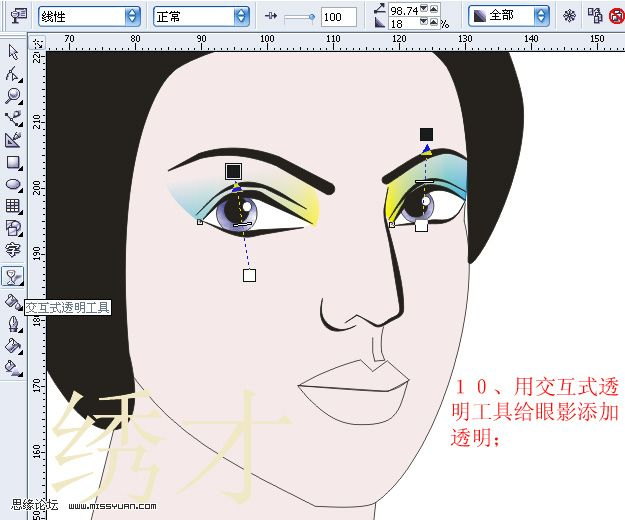Click the left eye iris
The height and width of the screenshot is (520, 625).
pyautogui.click(x=237, y=212)
